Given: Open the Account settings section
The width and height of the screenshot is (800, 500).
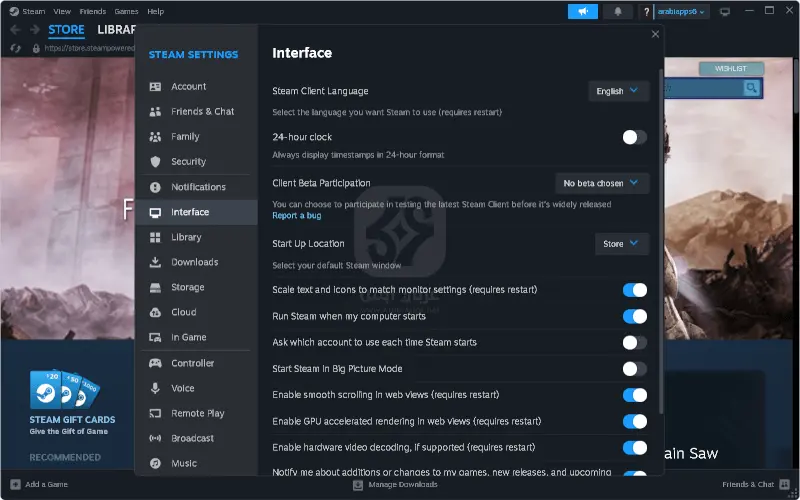Looking at the screenshot, I should coord(188,87).
